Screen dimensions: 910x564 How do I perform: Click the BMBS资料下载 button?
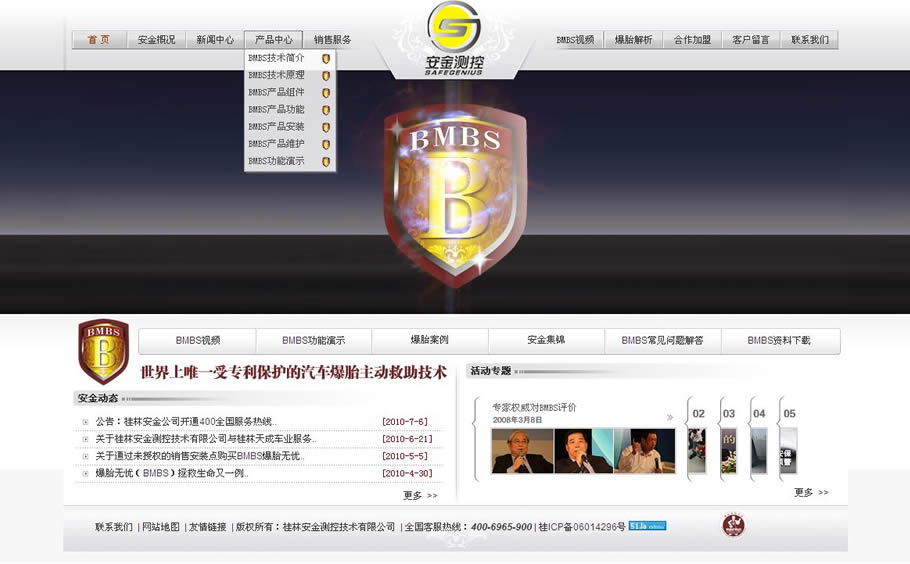pyautogui.click(x=779, y=341)
